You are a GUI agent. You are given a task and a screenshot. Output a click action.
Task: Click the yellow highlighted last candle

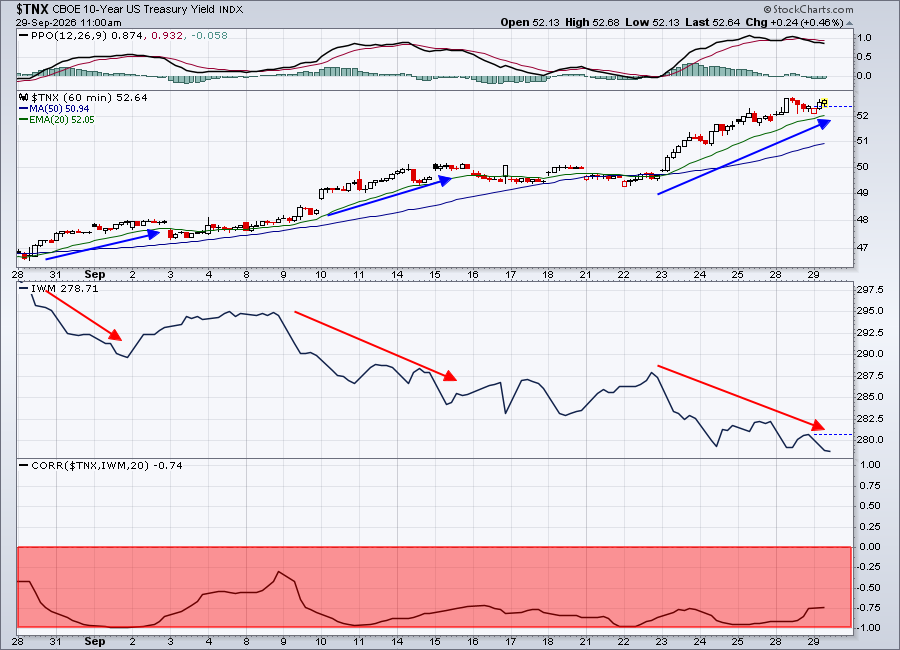coord(824,103)
